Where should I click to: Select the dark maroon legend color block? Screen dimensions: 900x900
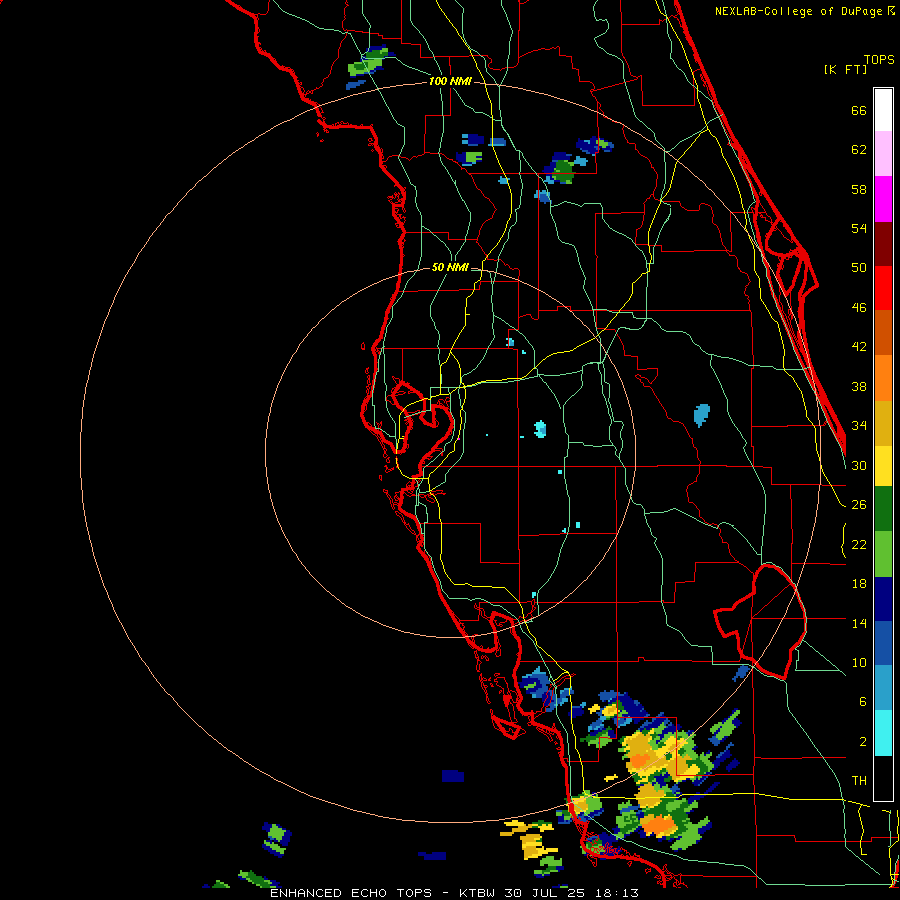[883, 244]
